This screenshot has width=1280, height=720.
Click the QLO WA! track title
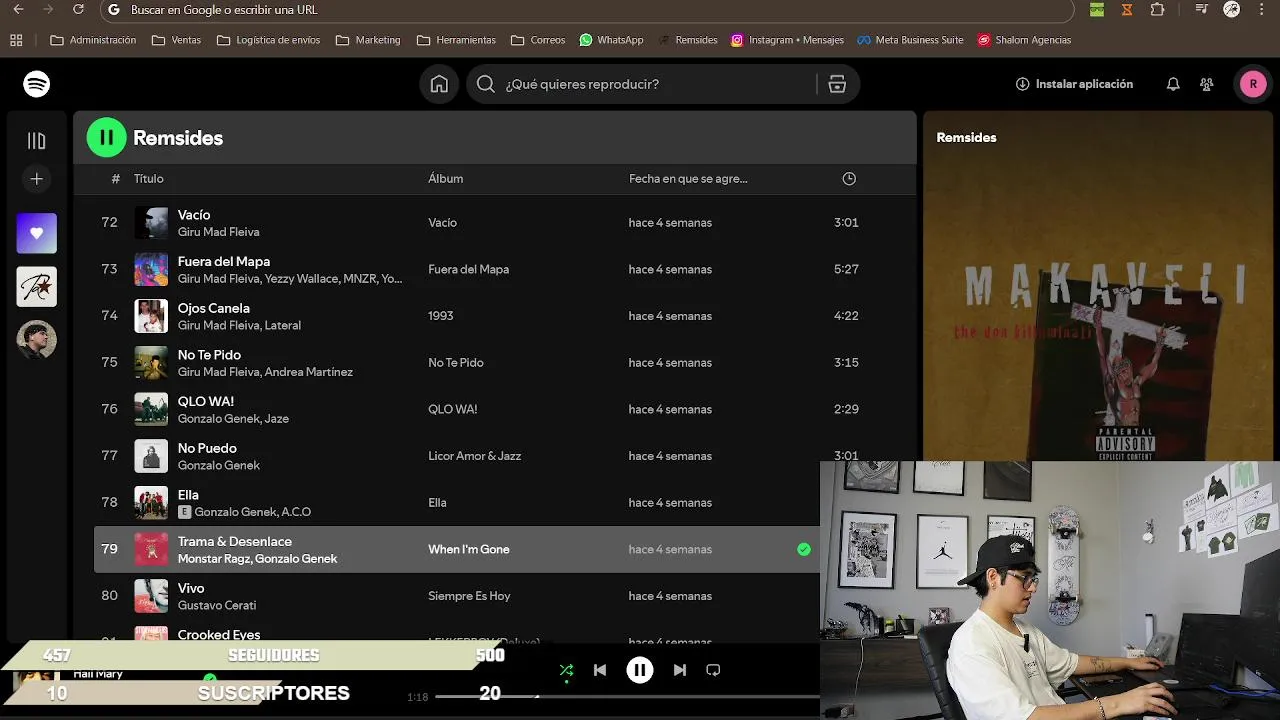click(206, 401)
